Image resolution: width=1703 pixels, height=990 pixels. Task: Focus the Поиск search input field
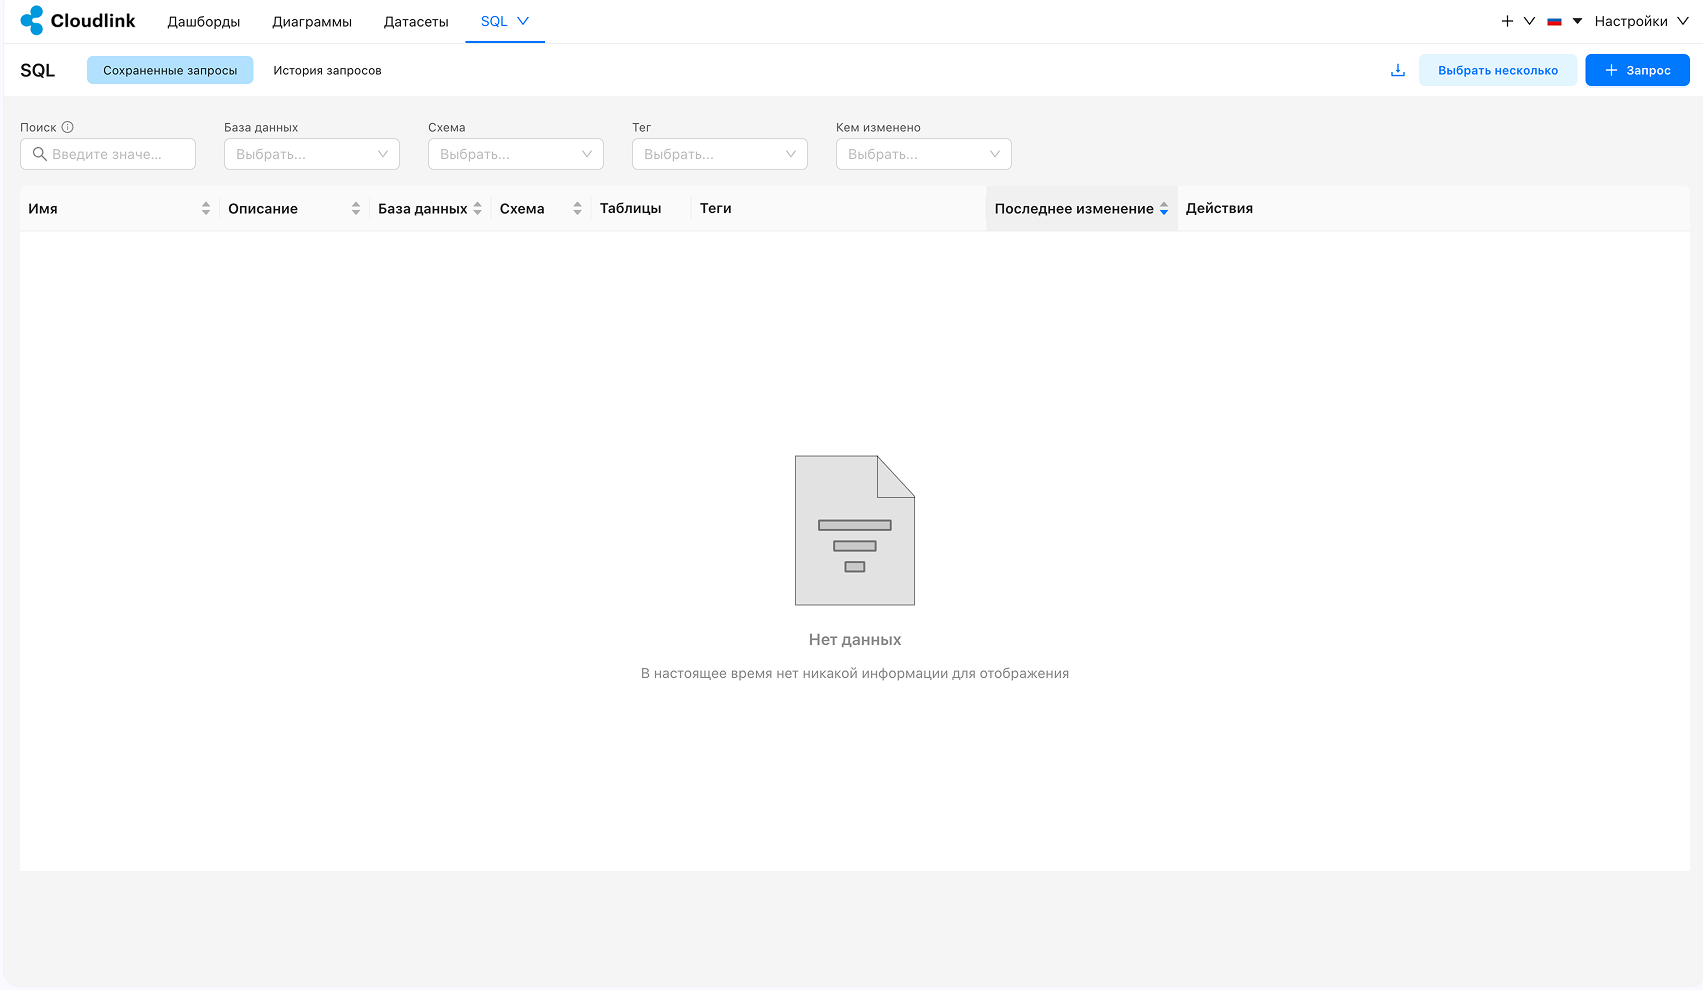coord(108,154)
